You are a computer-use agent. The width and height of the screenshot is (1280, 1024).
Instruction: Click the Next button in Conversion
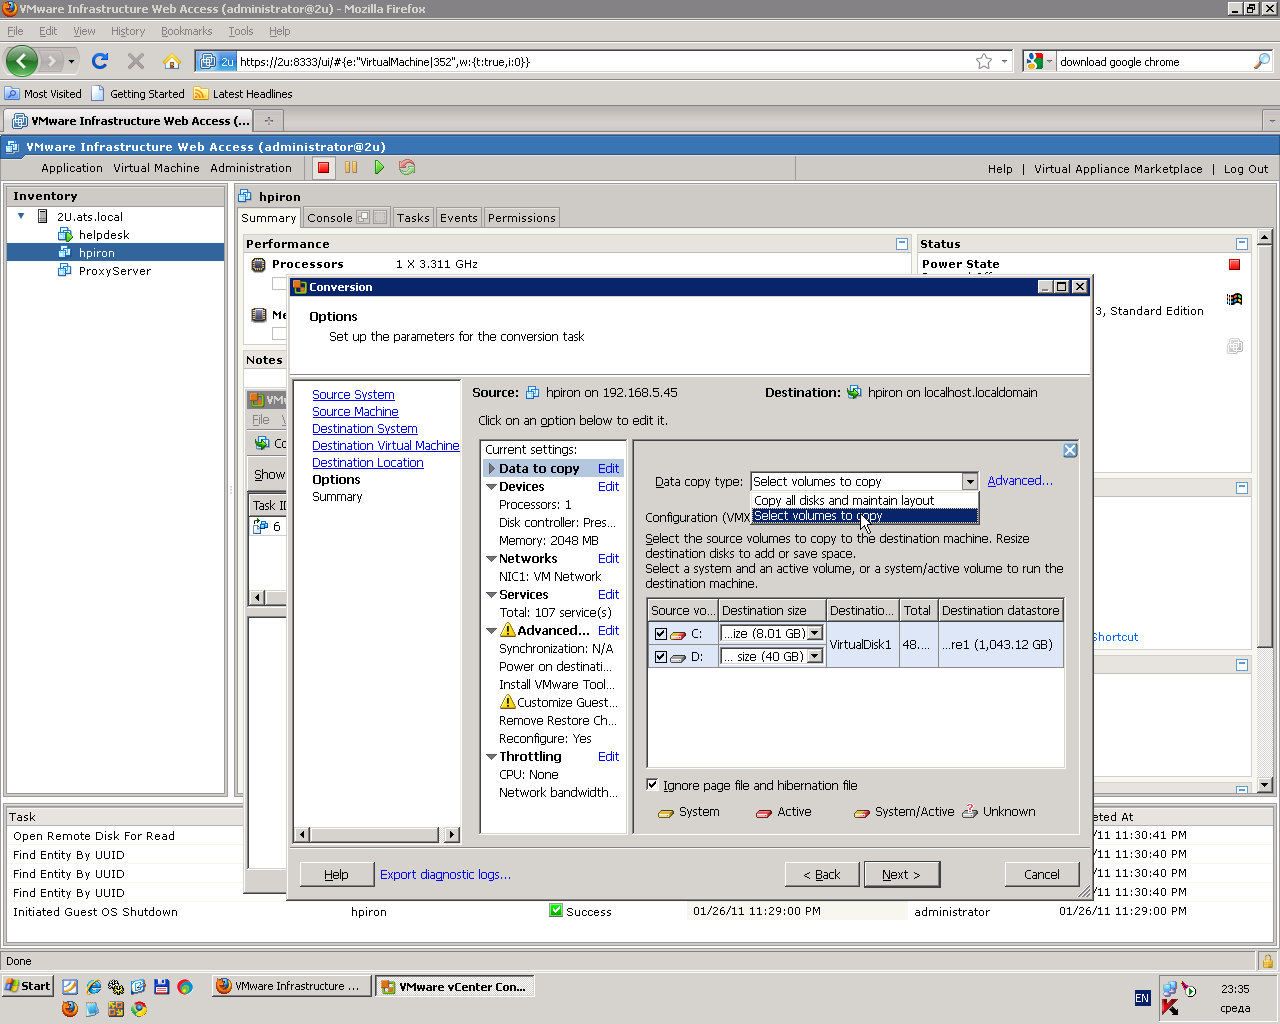(902, 874)
